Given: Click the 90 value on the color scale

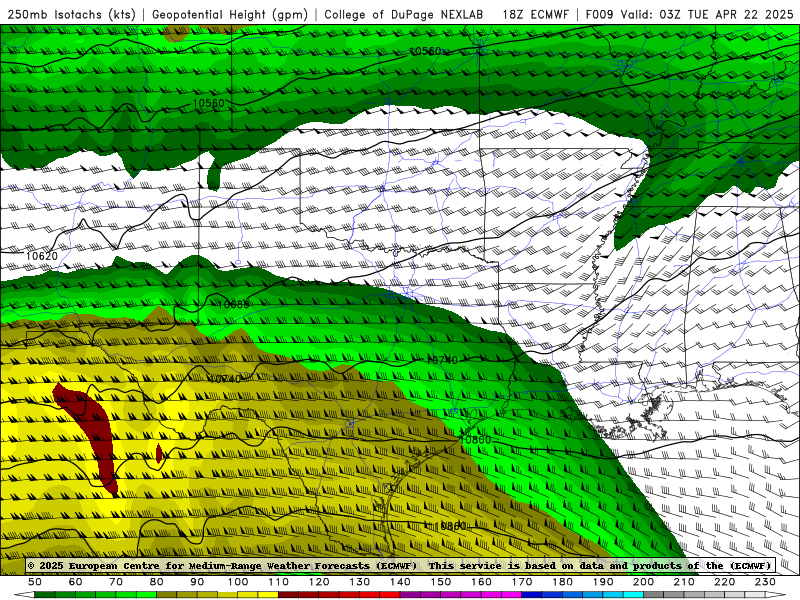Looking at the screenshot, I should 197,582.
